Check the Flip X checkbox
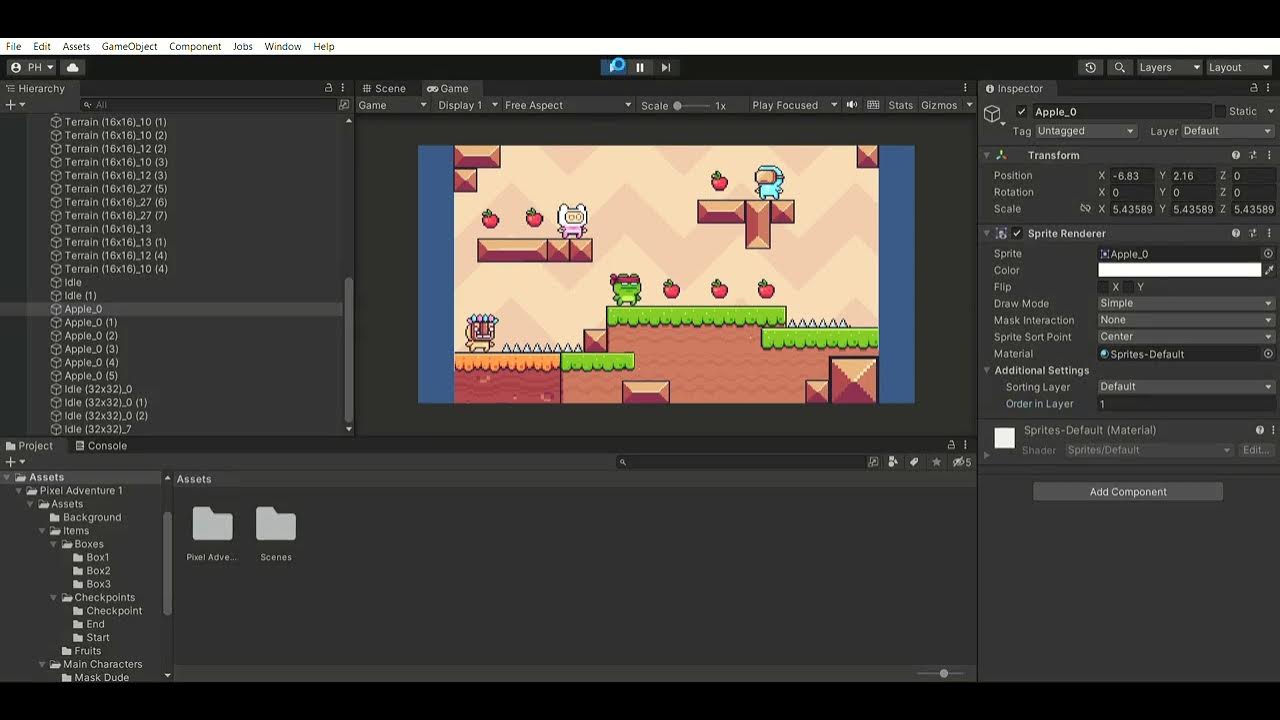 (1103, 287)
